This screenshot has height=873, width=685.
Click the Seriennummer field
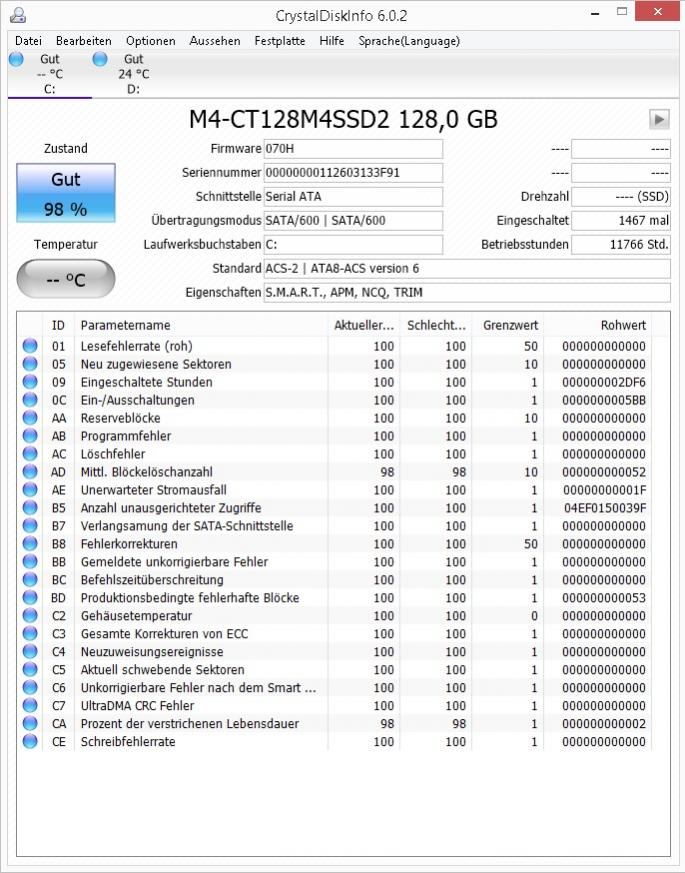(x=353, y=173)
